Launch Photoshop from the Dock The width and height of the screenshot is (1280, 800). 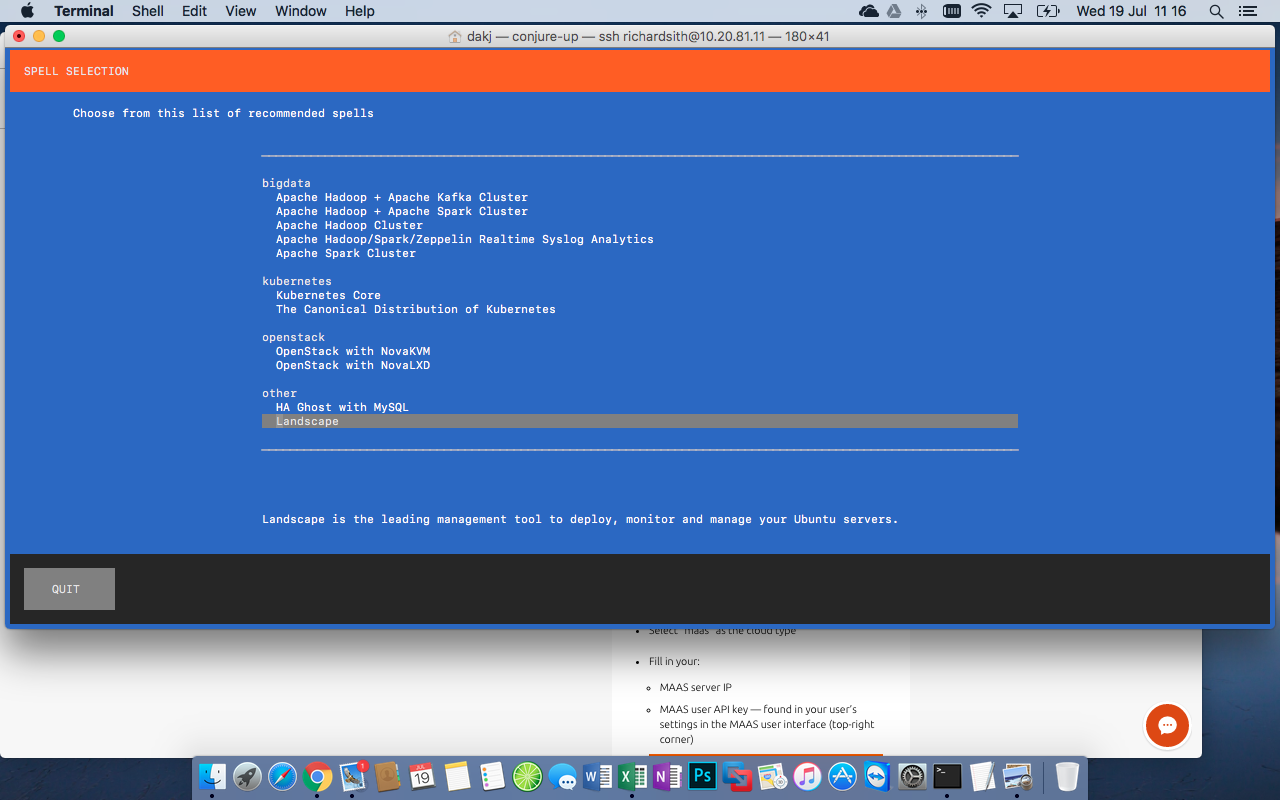tap(702, 776)
